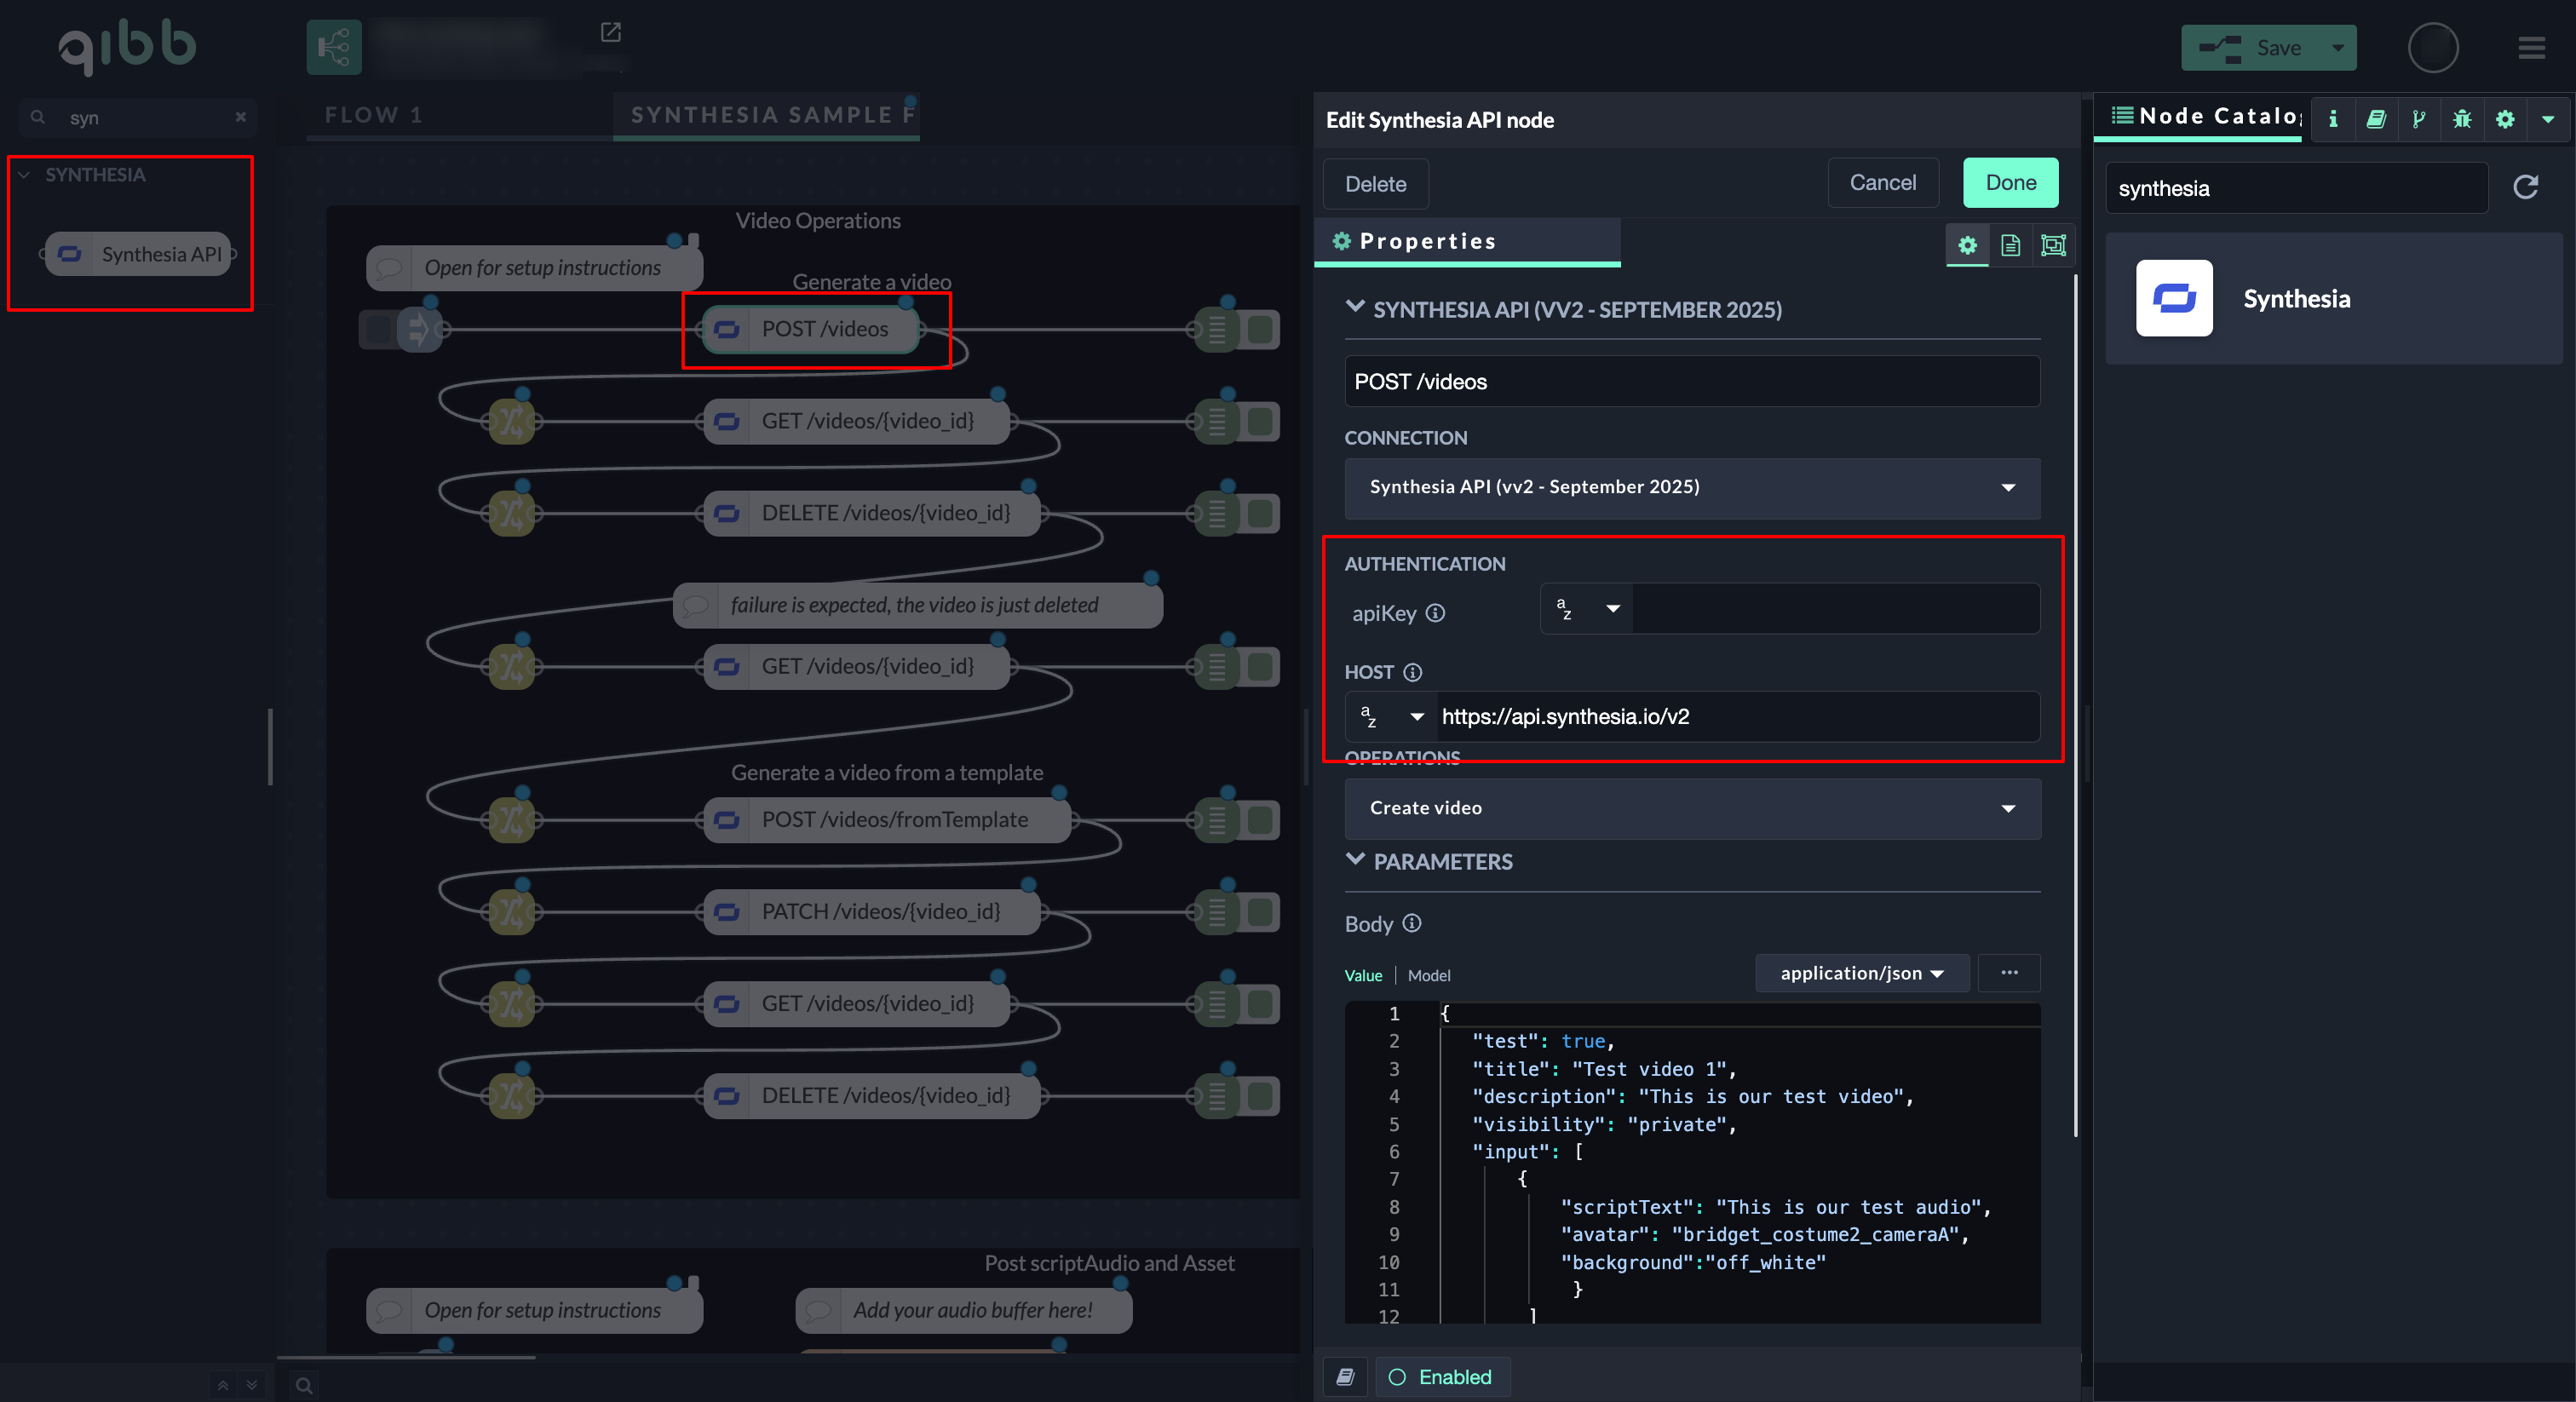Open the debug bug panel icon

[x=2462, y=119]
